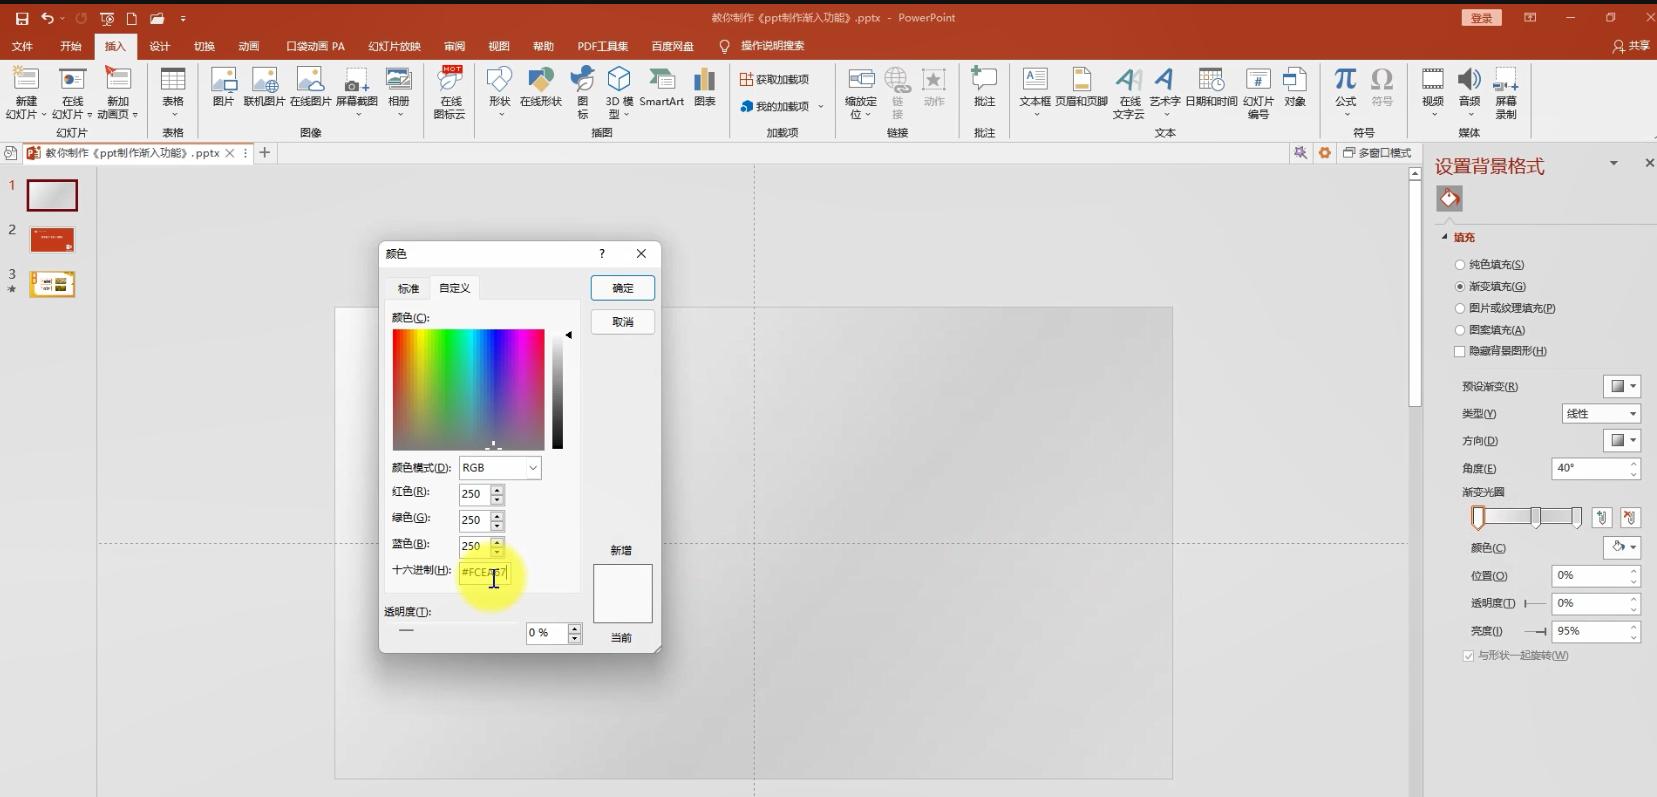Switch to 标准 tab in color dialog
Image resolution: width=1657 pixels, height=797 pixels.
point(408,289)
